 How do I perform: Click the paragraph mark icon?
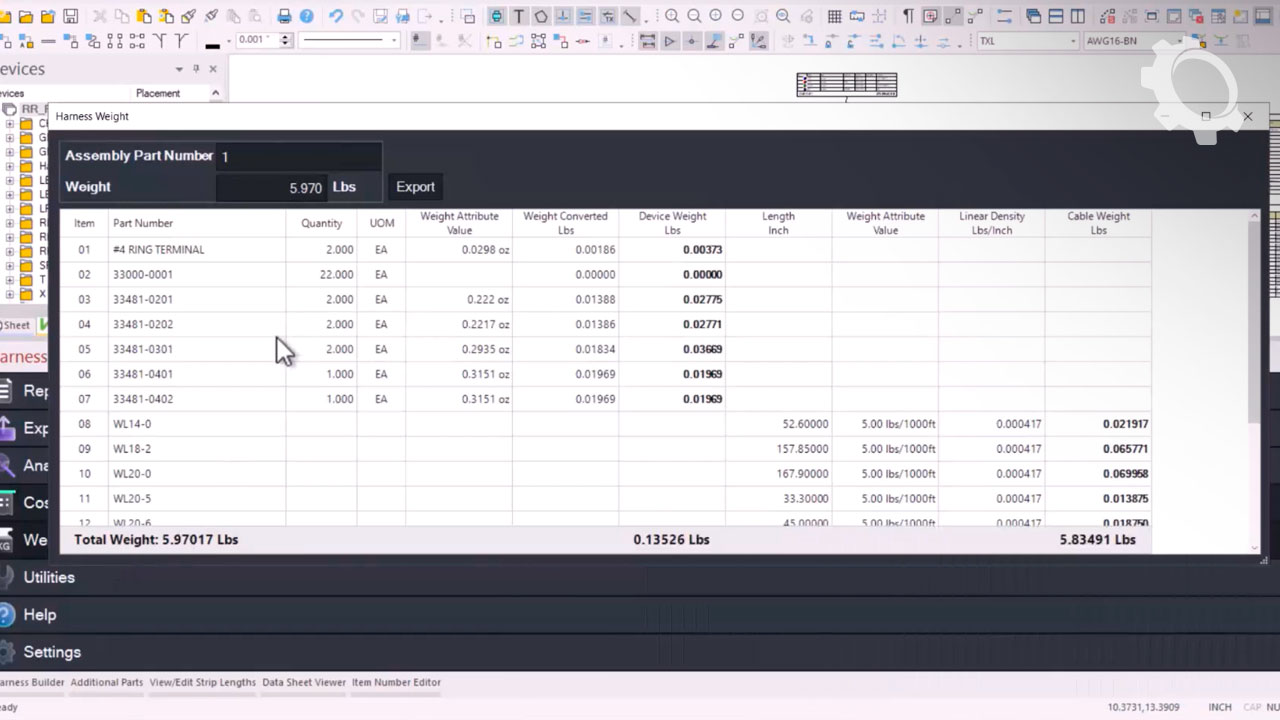(x=908, y=16)
